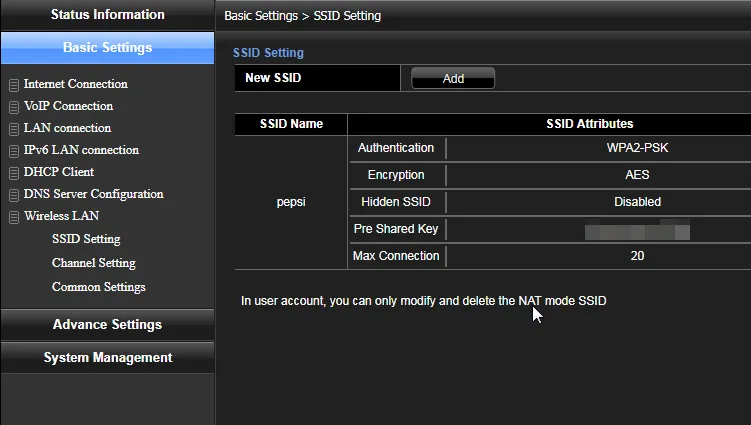
Task: Click the icon beside LAN connection
Action: click(x=14, y=129)
